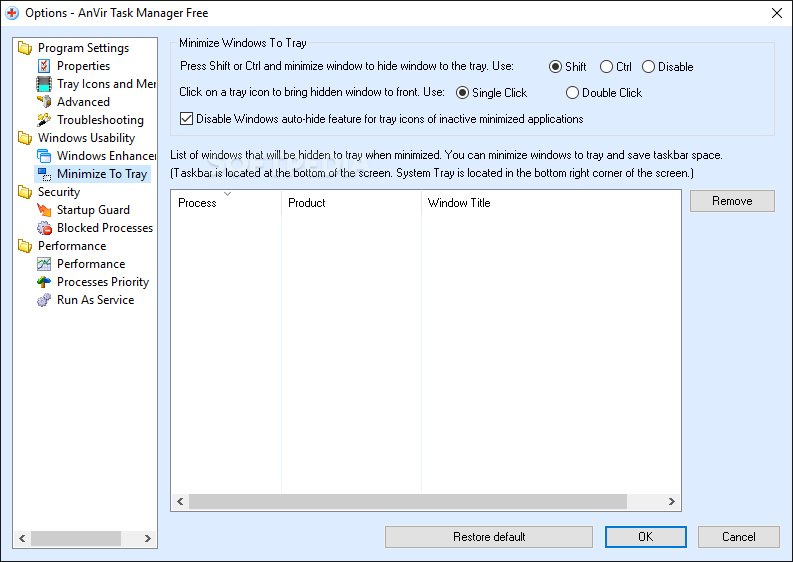Click the Run As Service gear icon
Screen dimensions: 793x562
[44, 300]
